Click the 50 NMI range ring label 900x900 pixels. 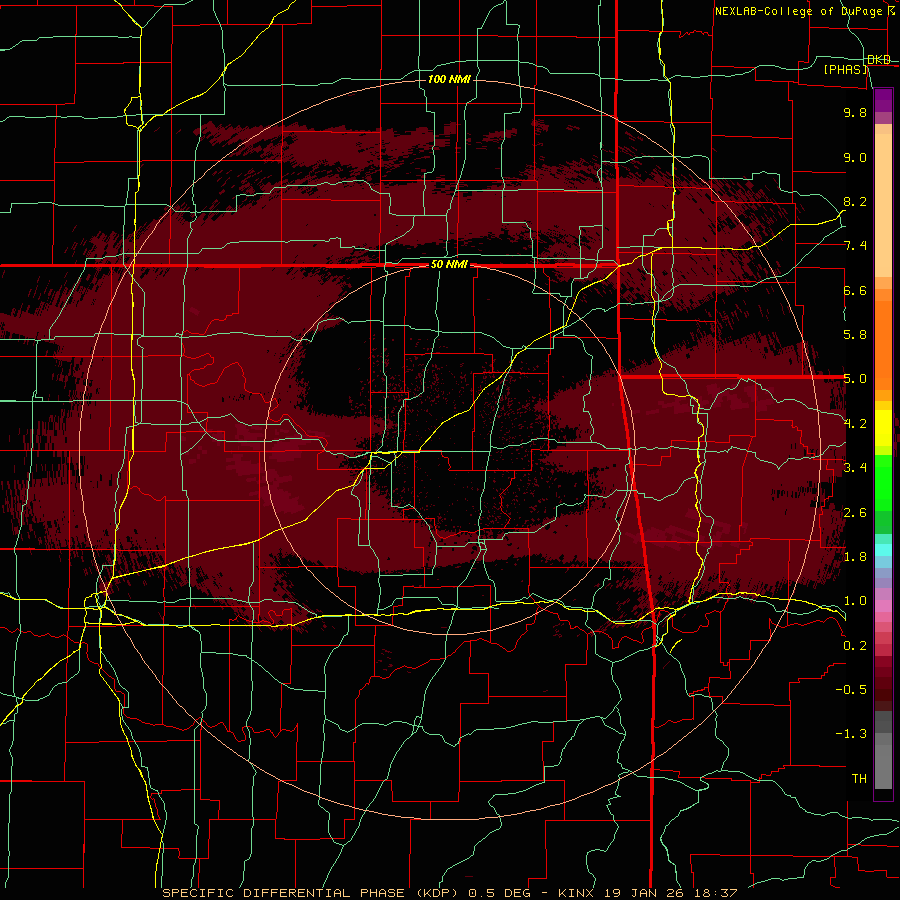(449, 265)
